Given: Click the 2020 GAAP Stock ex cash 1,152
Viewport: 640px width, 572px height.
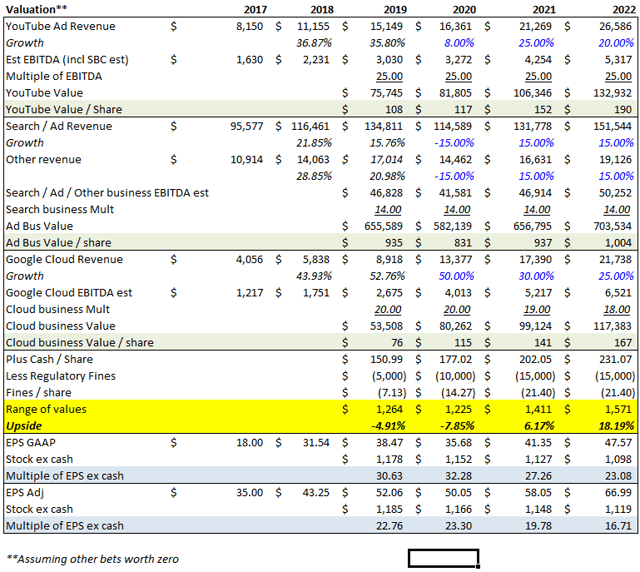Looking at the screenshot, I should (x=458, y=459).
